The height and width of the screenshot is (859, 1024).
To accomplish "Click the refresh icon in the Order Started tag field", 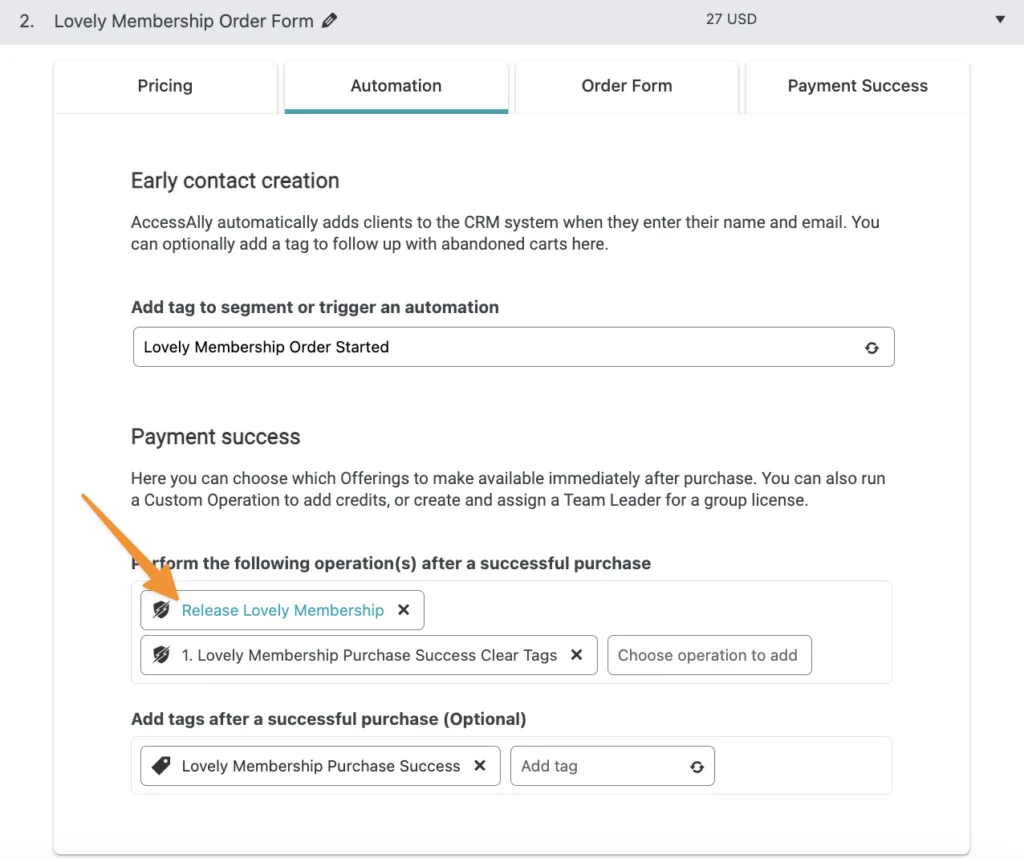I will tap(872, 347).
